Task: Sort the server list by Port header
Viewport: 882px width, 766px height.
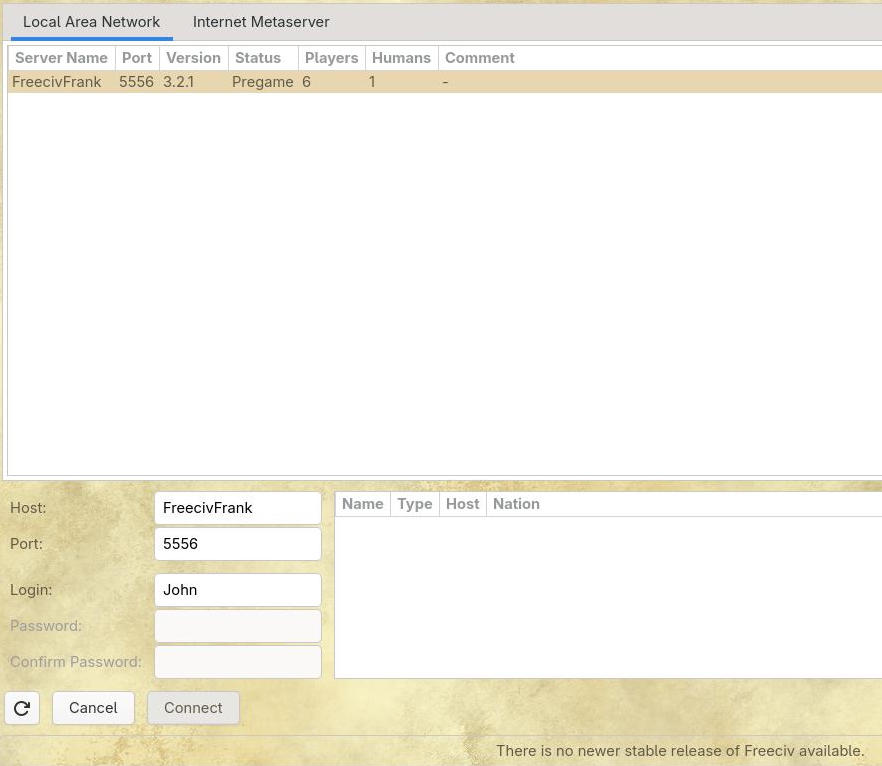Action: tap(137, 58)
